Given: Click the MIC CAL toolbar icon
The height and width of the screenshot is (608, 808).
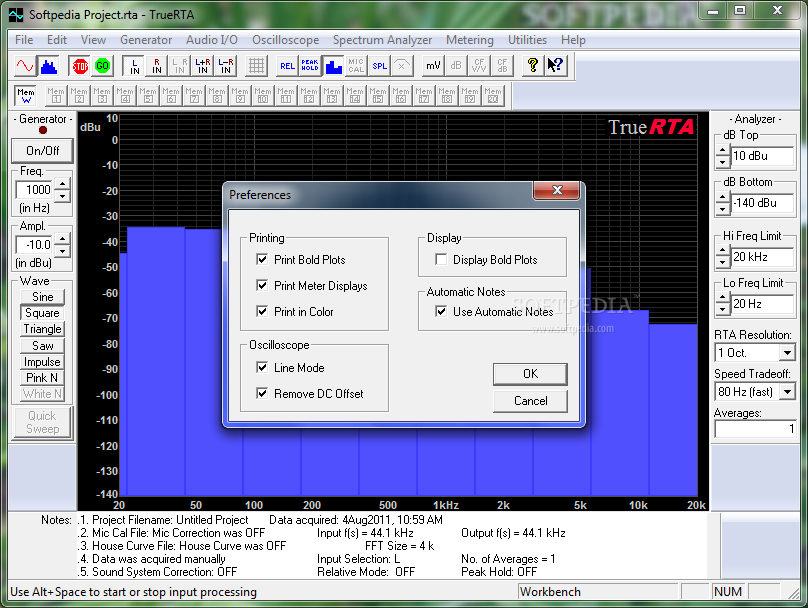Looking at the screenshot, I should tap(356, 65).
